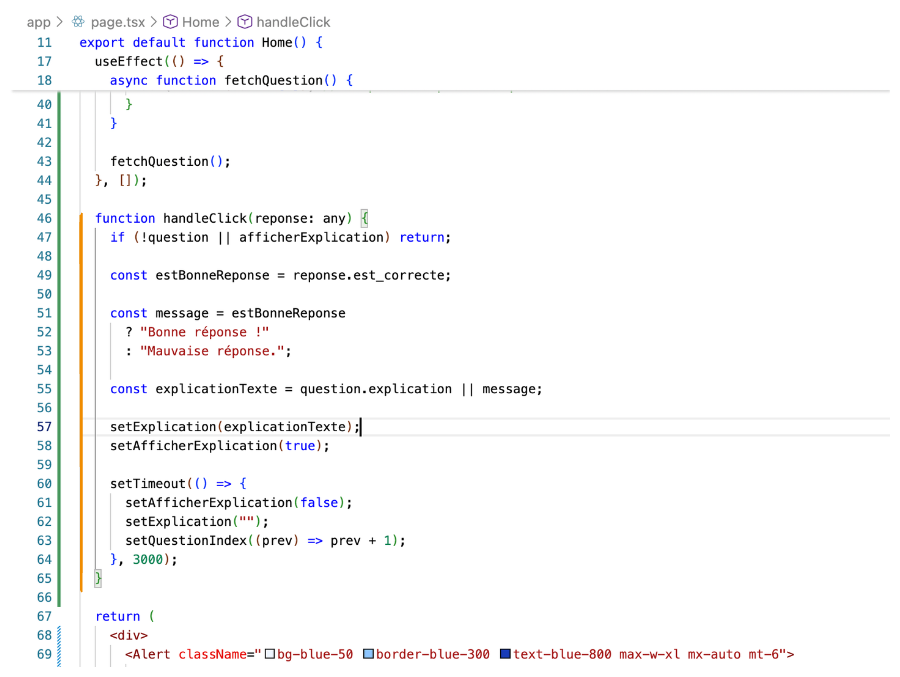Click the cube symbol icon before Home

[x=170, y=22]
